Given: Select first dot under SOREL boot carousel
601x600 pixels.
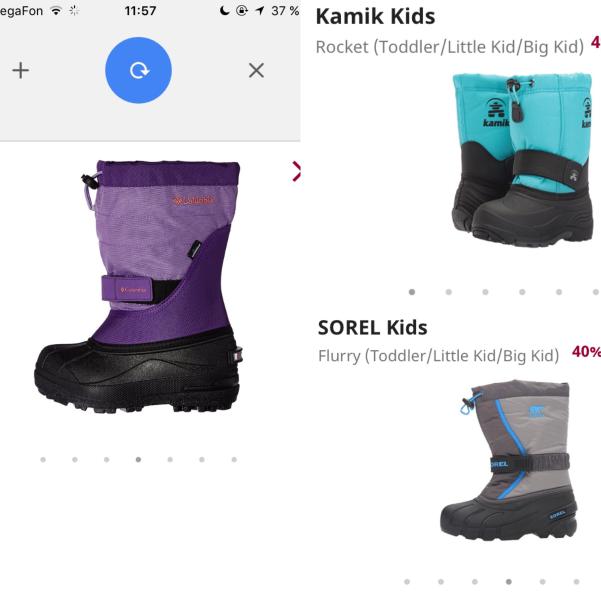Looking at the screenshot, I should point(407,582).
